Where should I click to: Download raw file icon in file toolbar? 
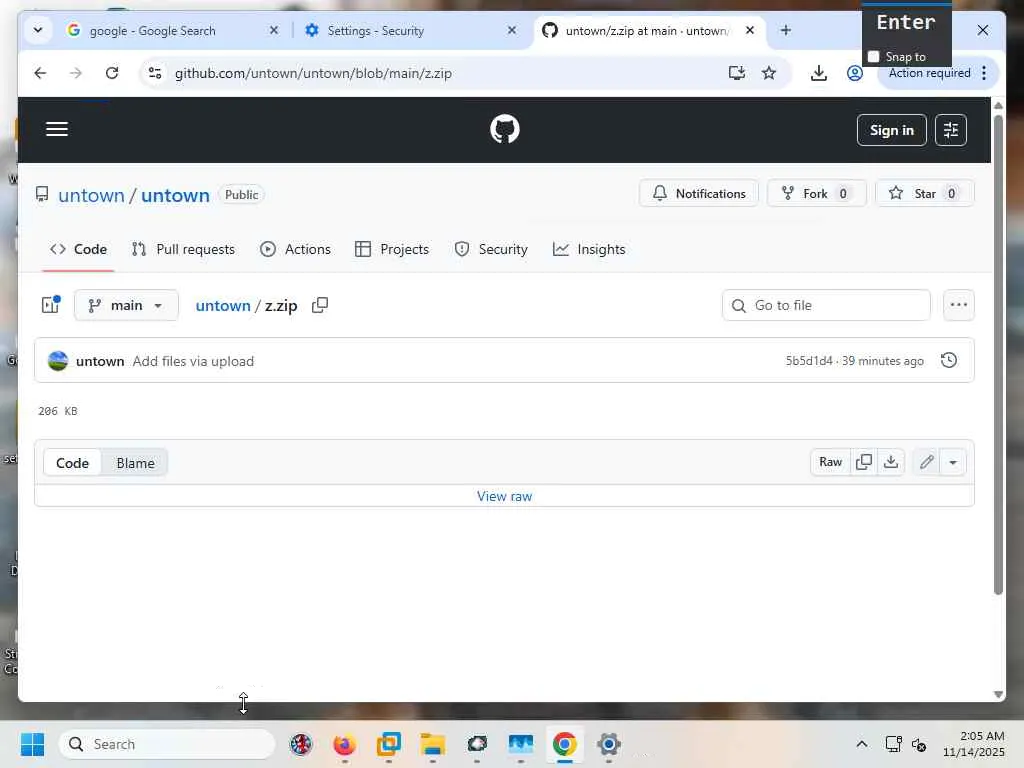891,462
